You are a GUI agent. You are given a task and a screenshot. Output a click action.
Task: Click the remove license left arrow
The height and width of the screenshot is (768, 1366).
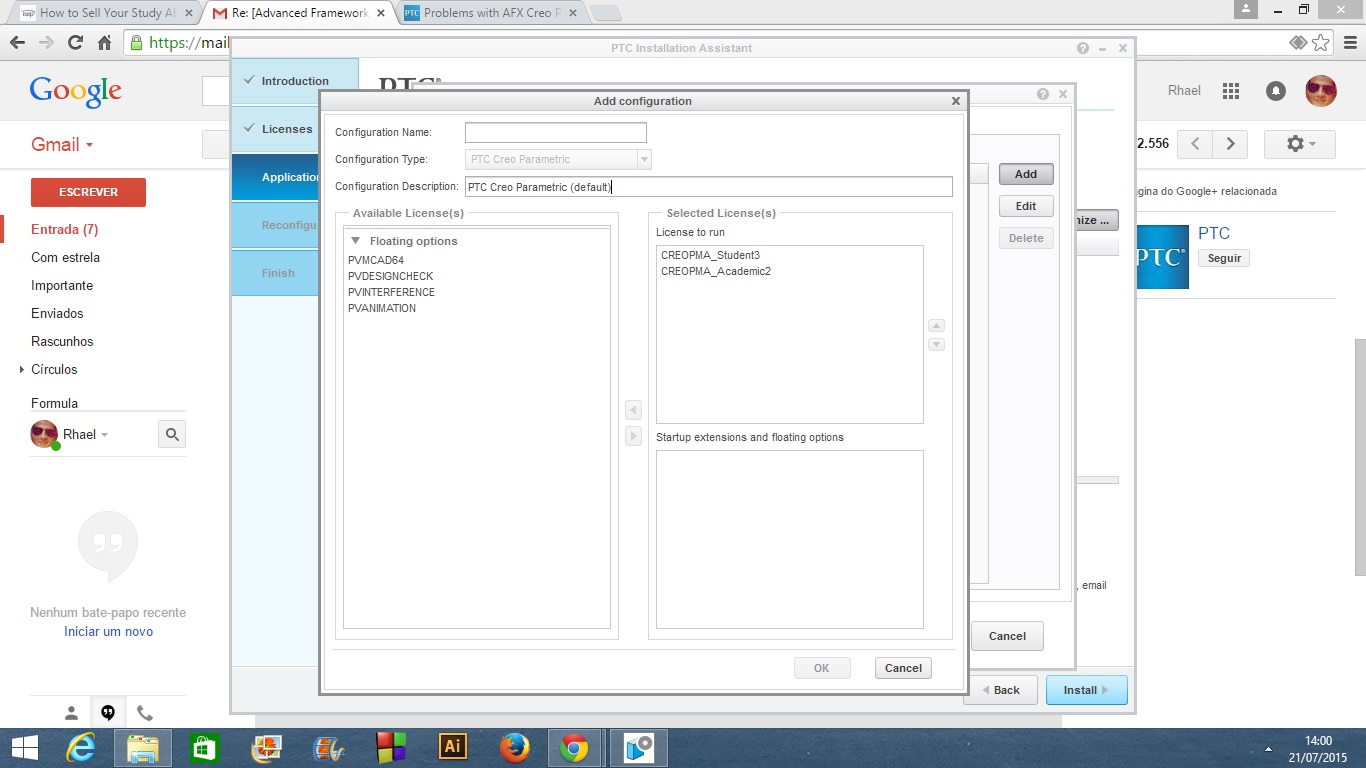pyautogui.click(x=633, y=410)
